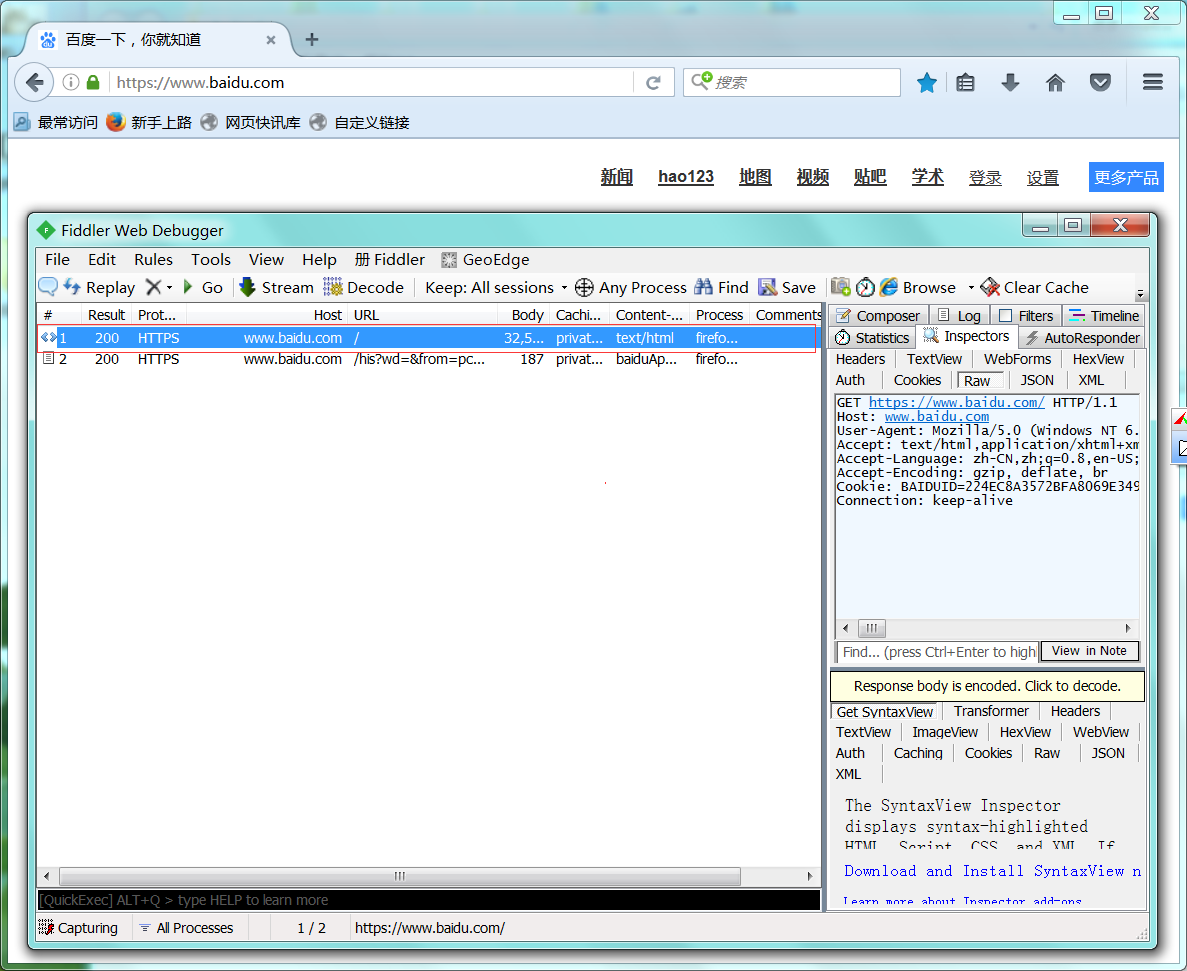Switch to Timeline tab
This screenshot has width=1187, height=971.
click(x=1104, y=316)
